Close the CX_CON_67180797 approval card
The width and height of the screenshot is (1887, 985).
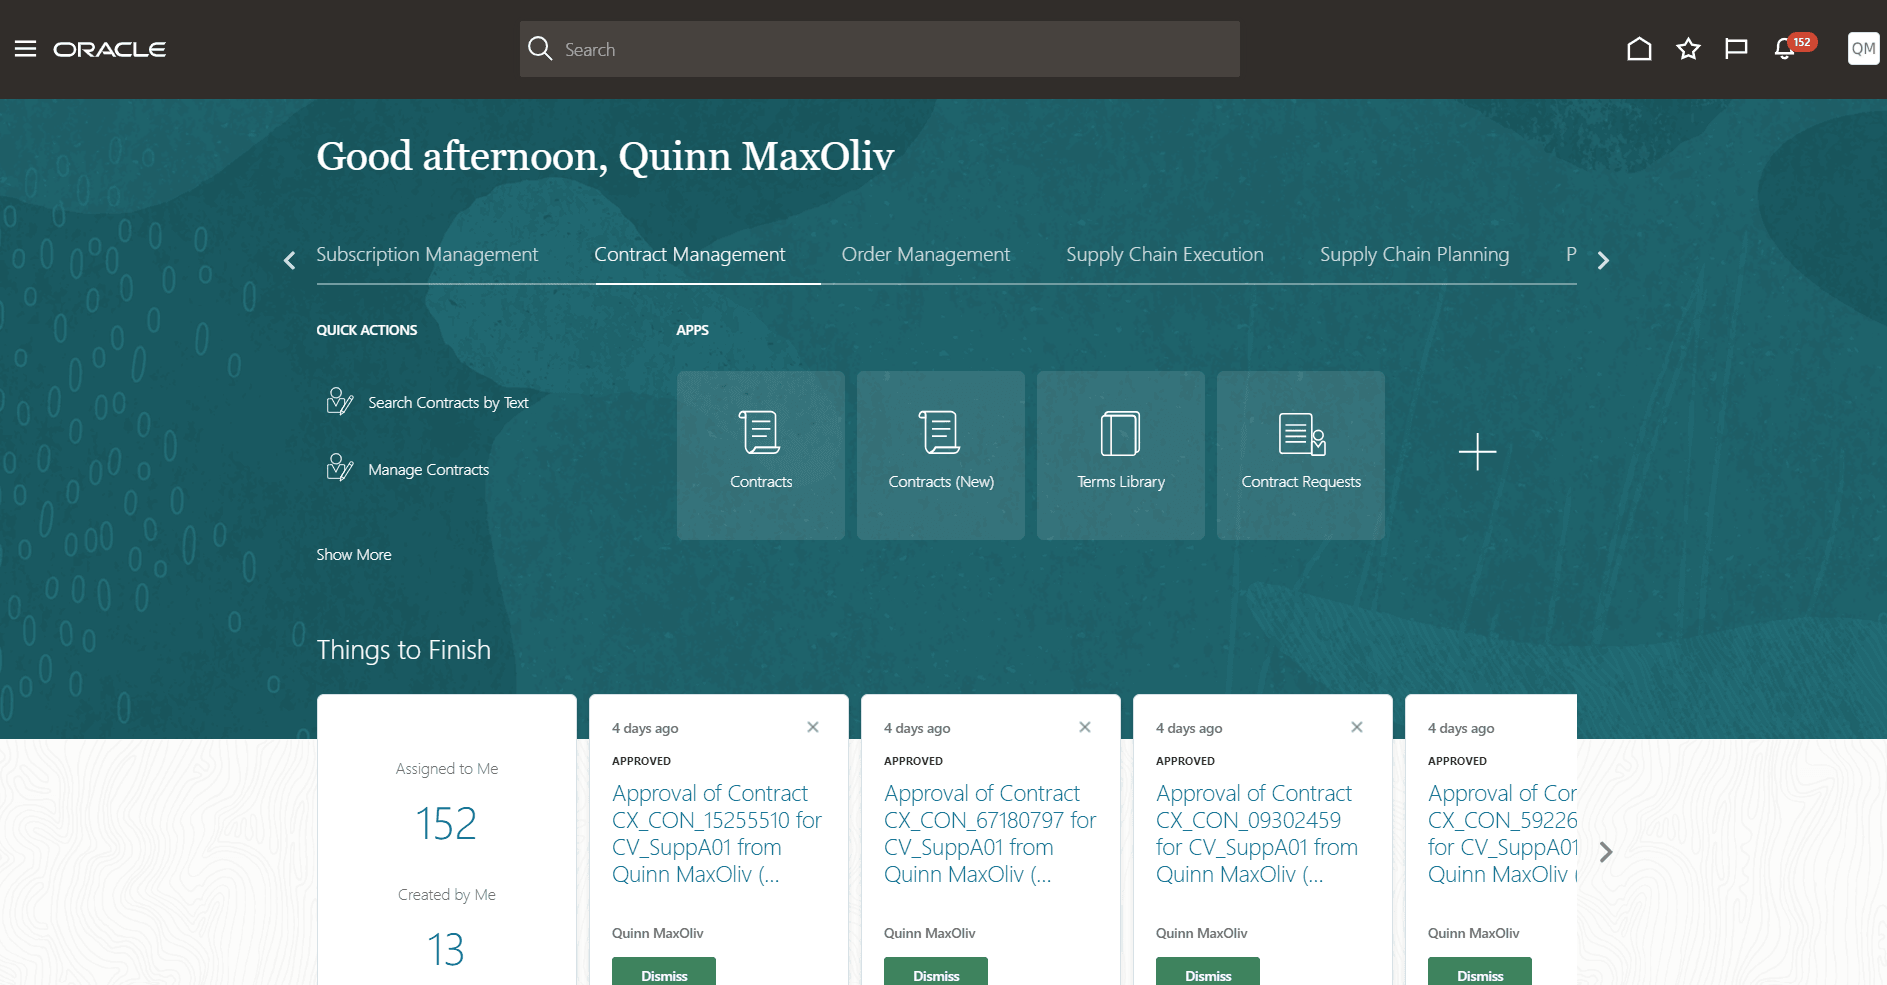click(1085, 727)
